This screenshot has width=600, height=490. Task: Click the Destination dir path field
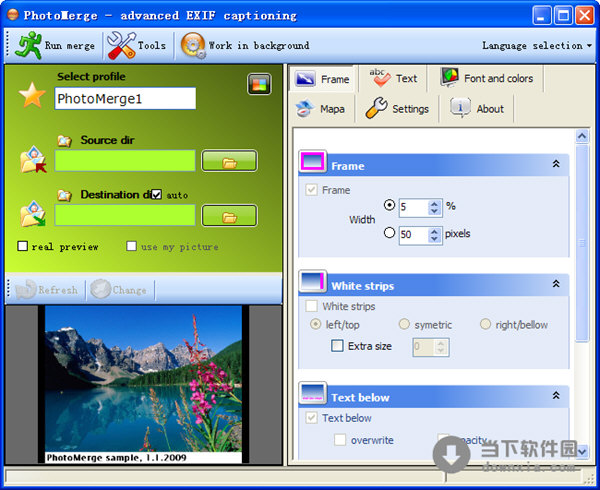click(125, 215)
